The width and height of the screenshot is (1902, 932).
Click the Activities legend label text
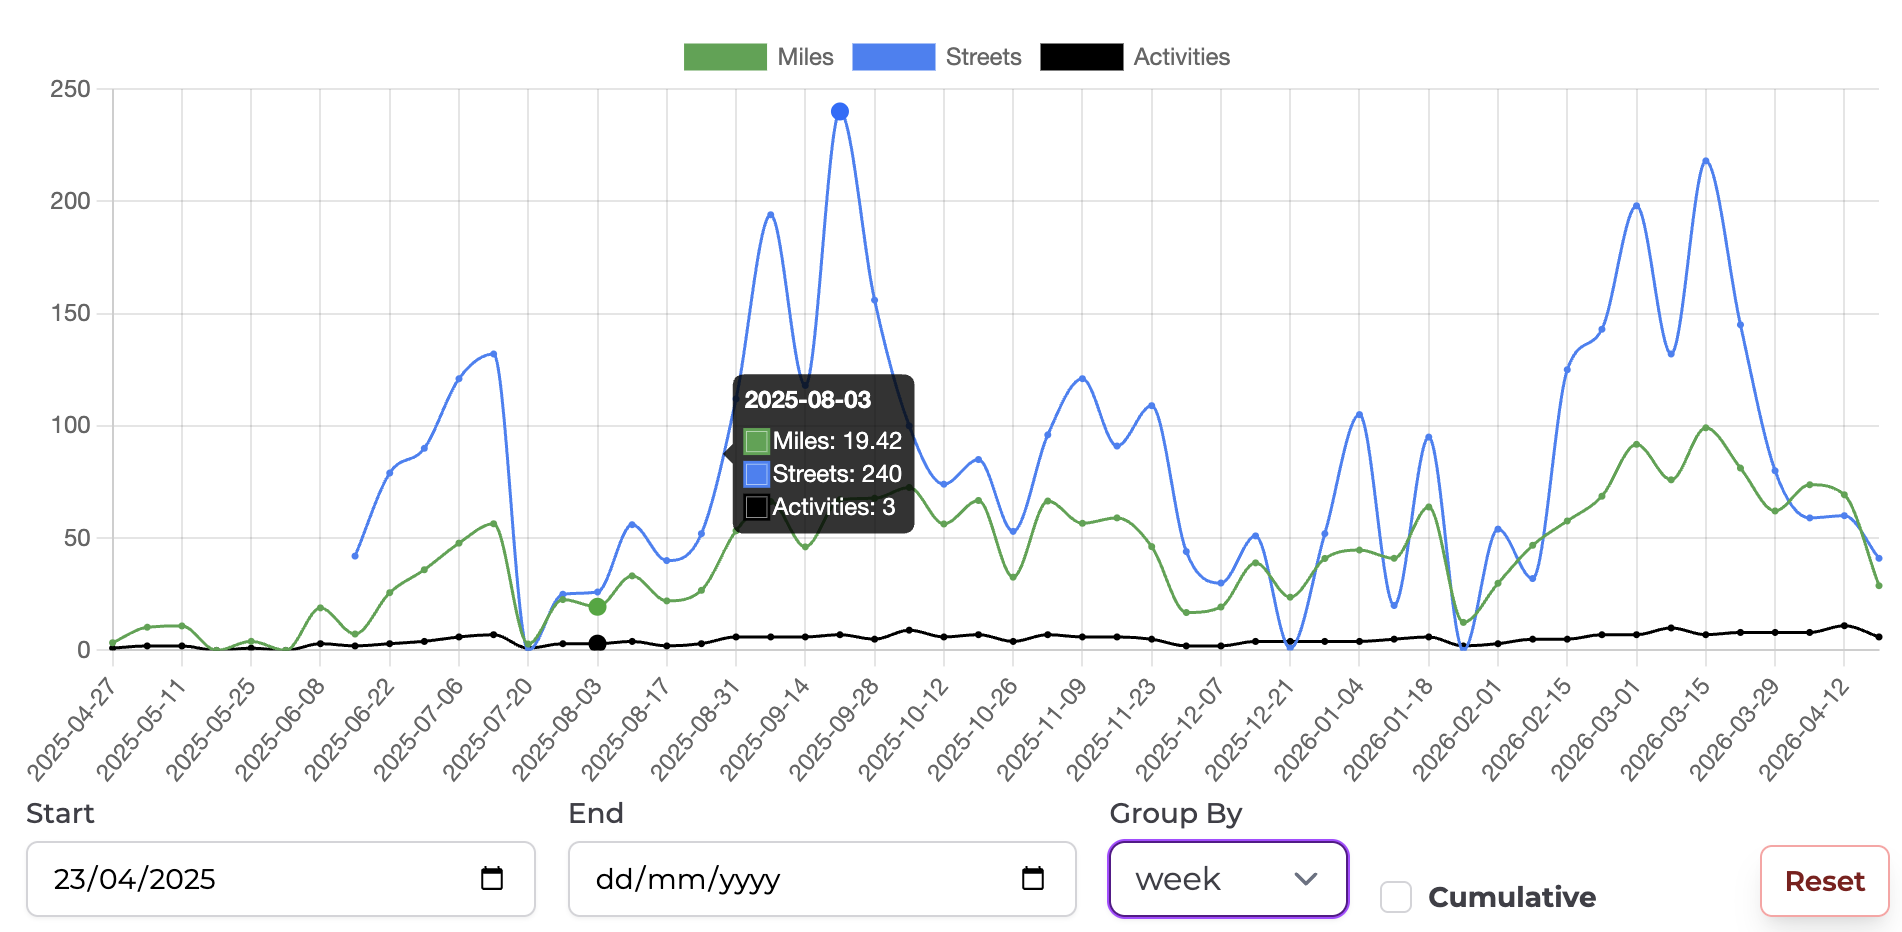[x=1181, y=57]
